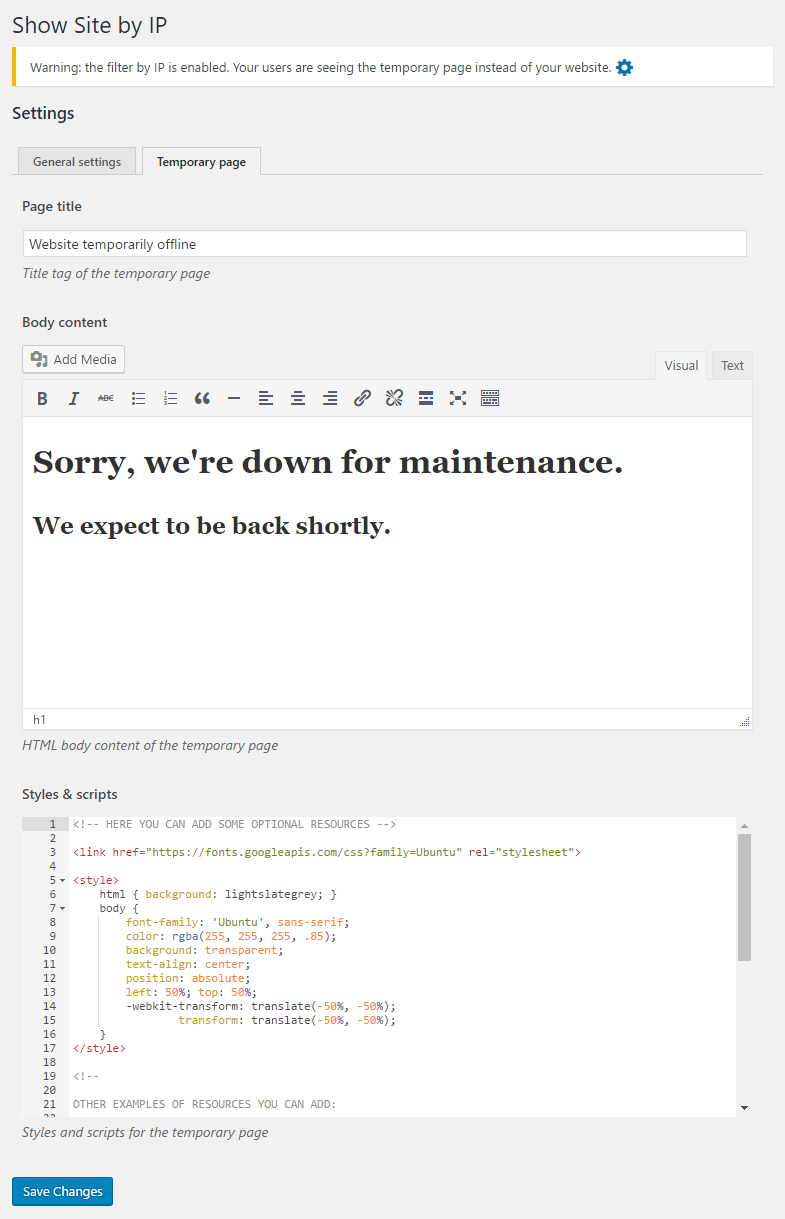Select the Temporary page tab
Viewport: 785px width, 1219px height.
[201, 161]
